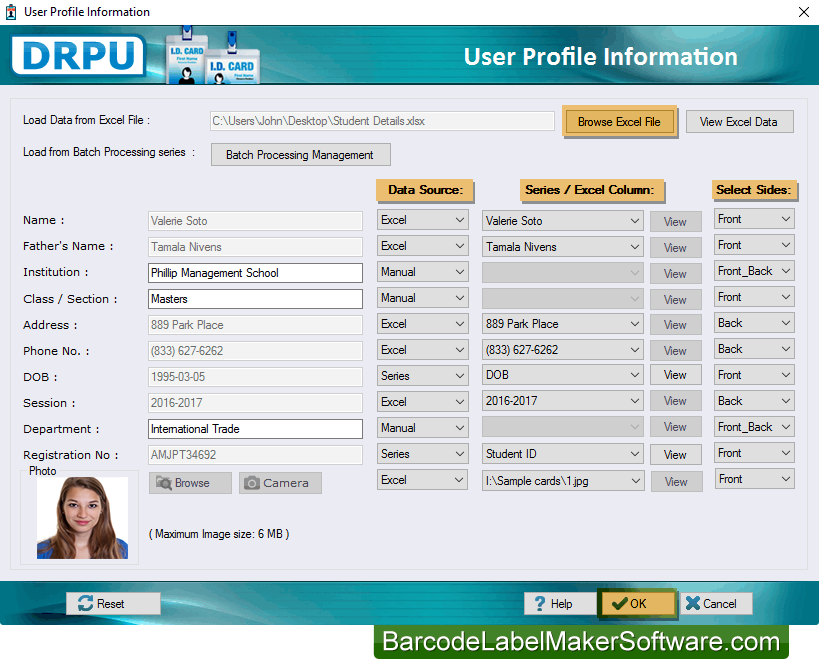Open Address row Back sides dropdown

click(754, 323)
